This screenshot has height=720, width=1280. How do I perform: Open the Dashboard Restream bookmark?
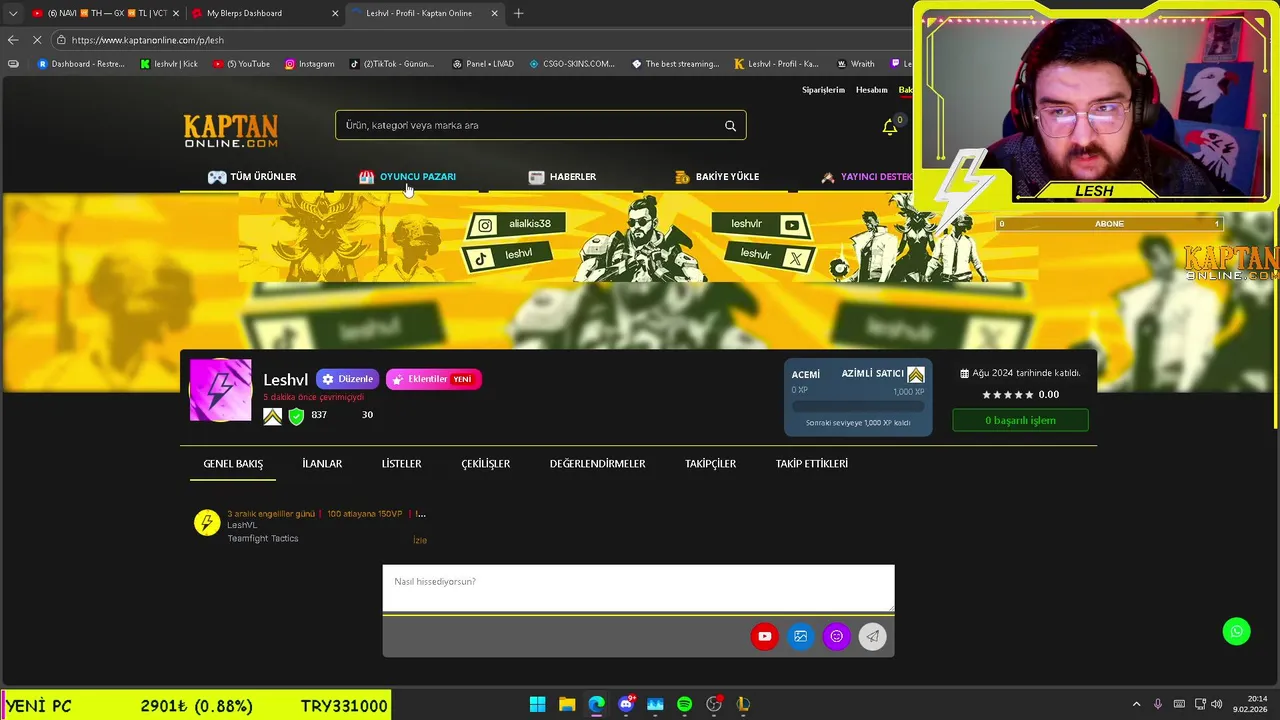tap(81, 64)
